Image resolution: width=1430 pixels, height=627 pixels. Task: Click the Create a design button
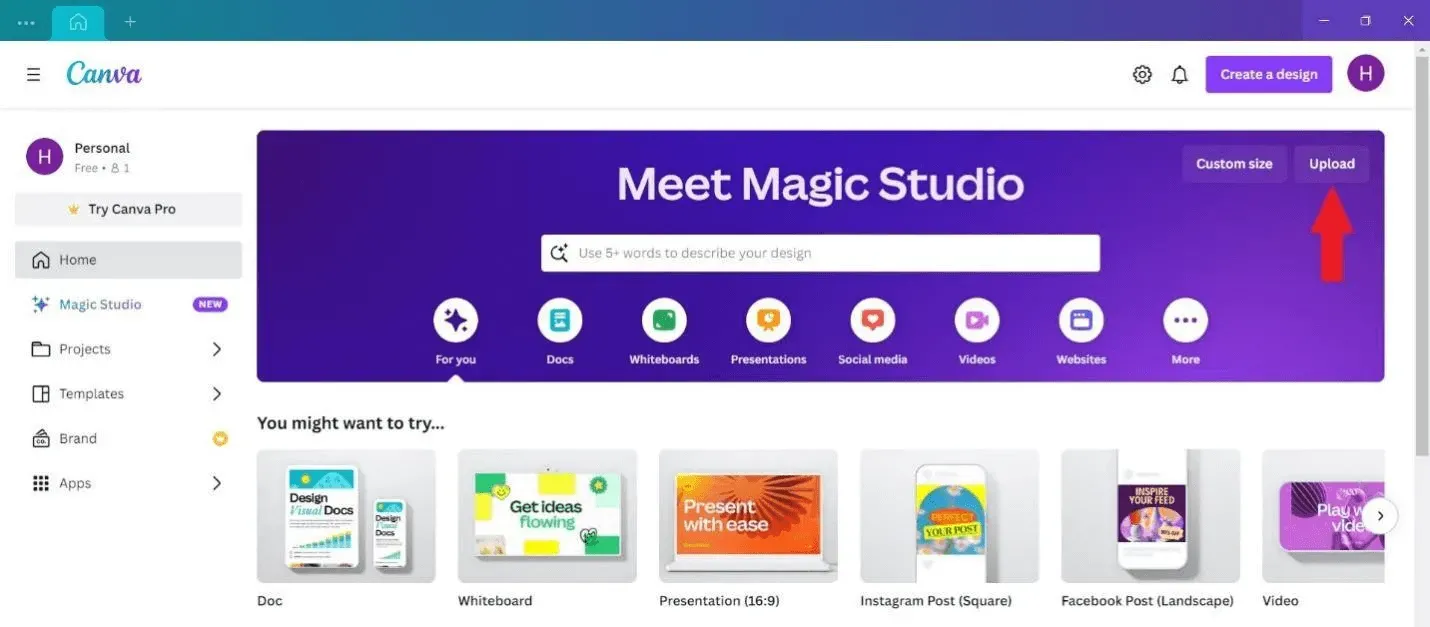tap(1269, 74)
